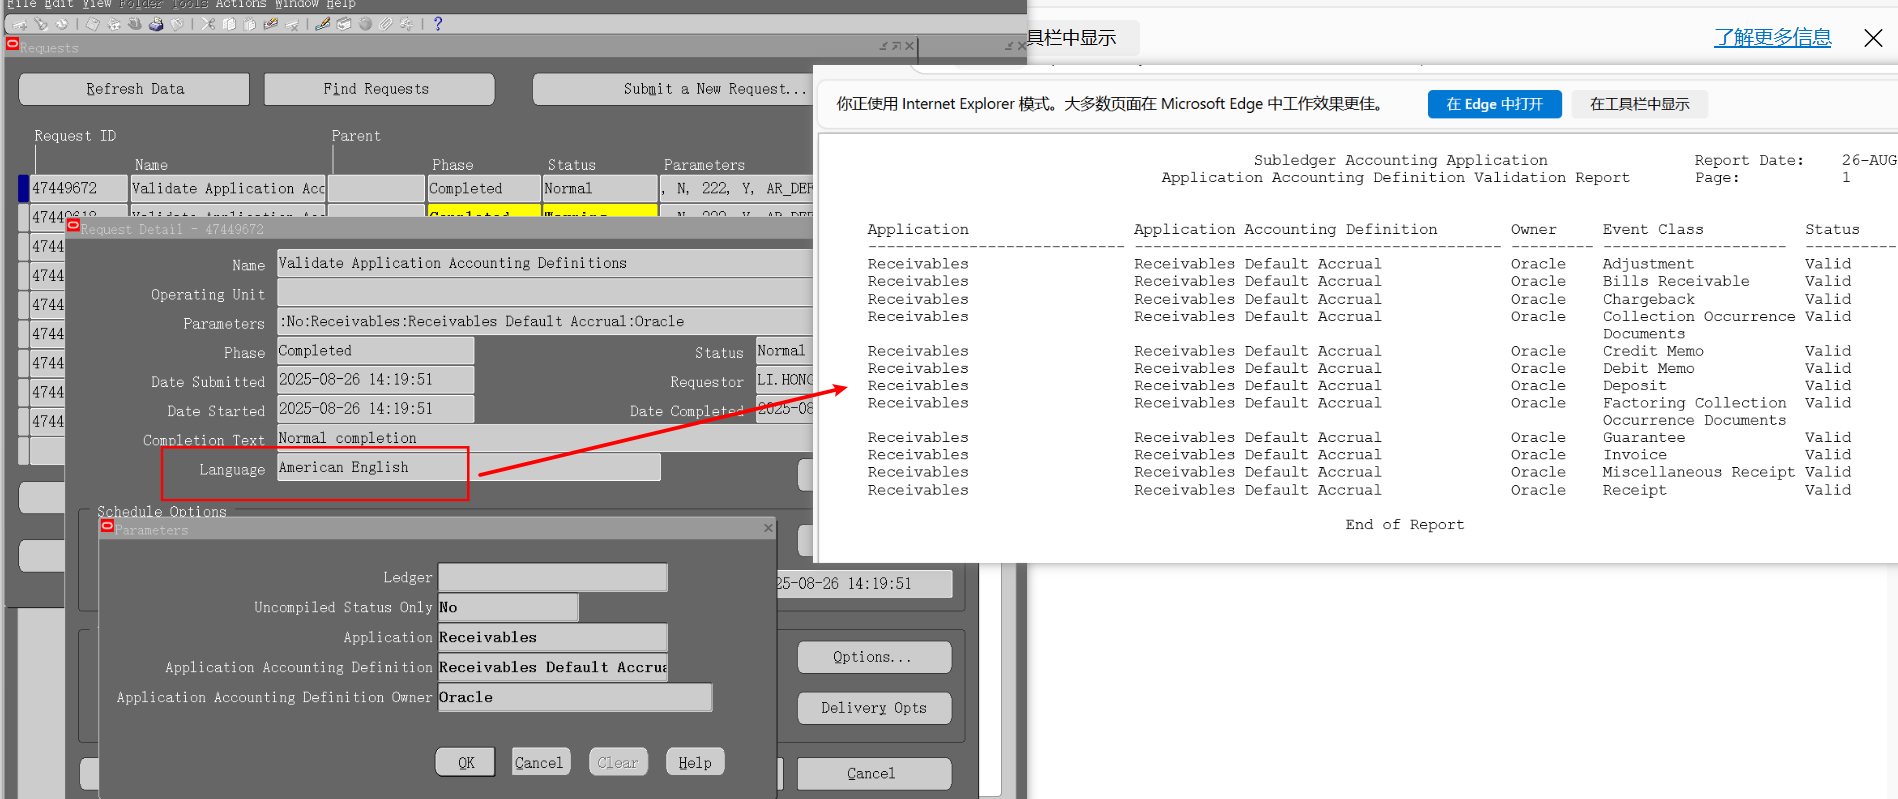The image size is (1898, 799).
Task: Click the Definition Owner field showing Oracle
Action: tap(575, 697)
